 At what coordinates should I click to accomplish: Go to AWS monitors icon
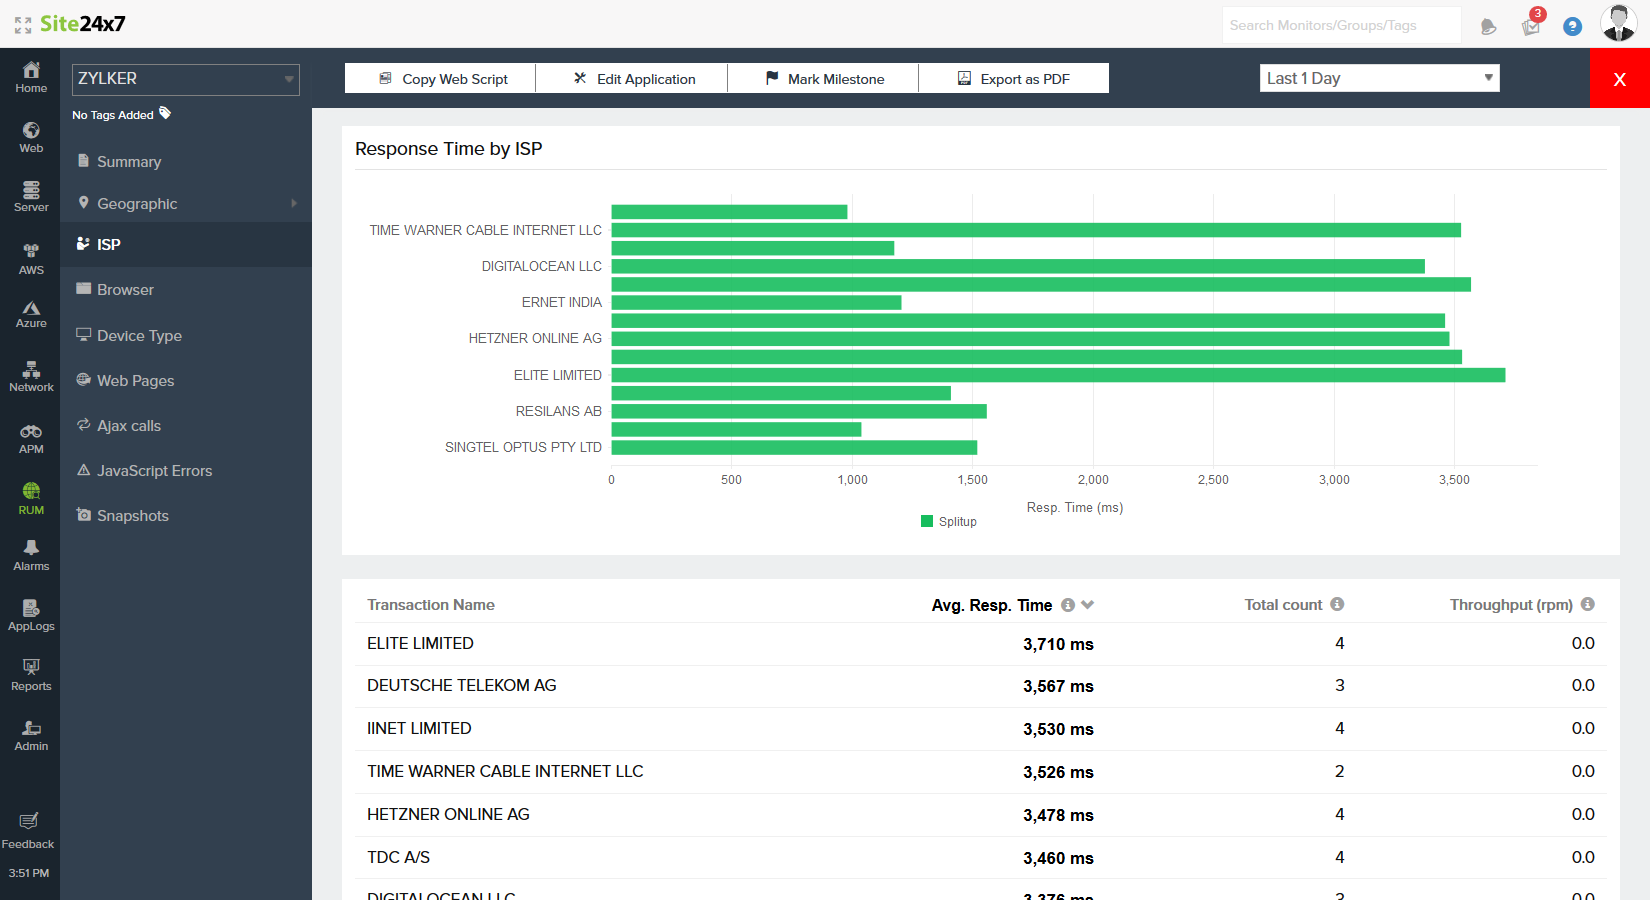(31, 258)
